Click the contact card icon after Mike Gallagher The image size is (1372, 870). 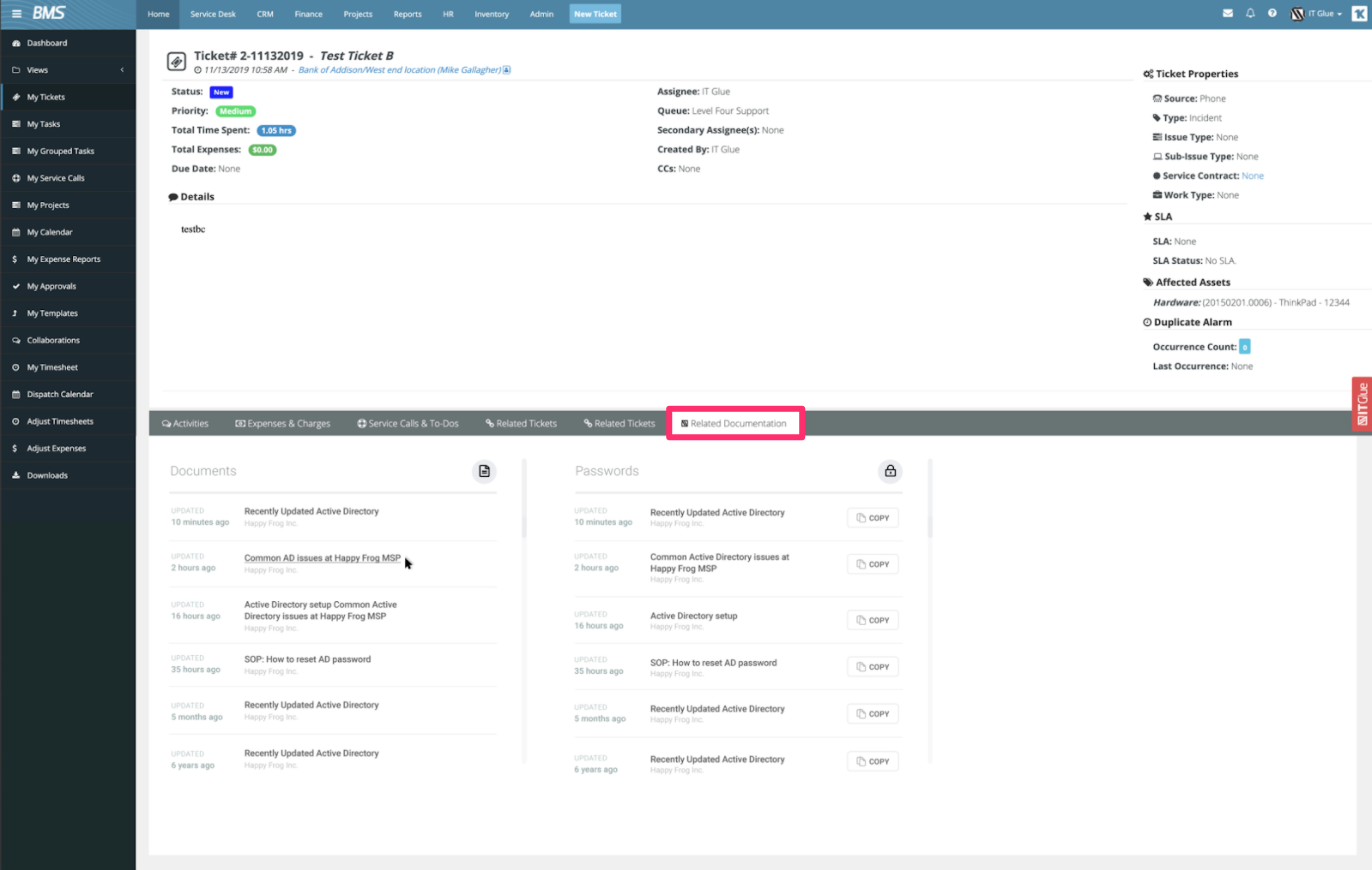(507, 70)
